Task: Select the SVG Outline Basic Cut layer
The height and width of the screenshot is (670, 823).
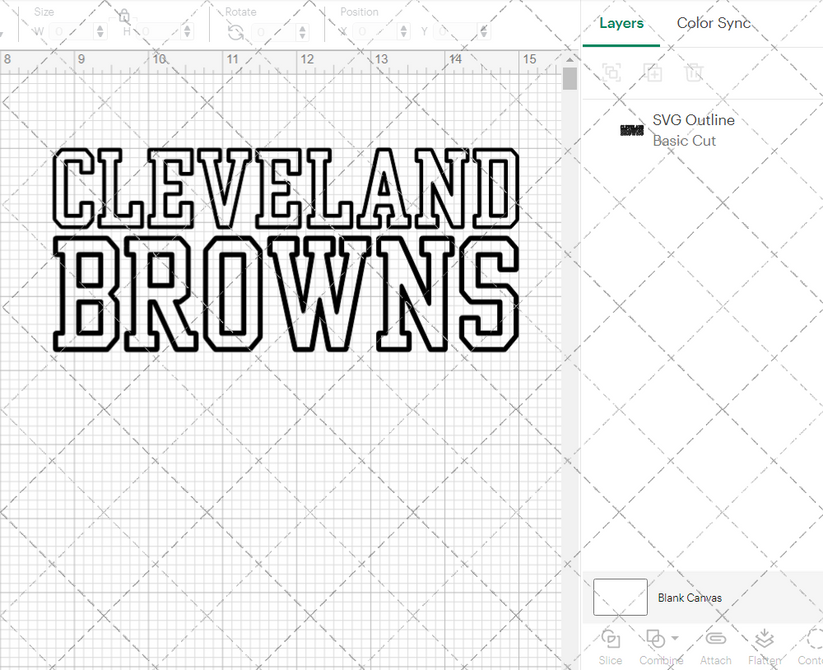Action: click(x=694, y=130)
